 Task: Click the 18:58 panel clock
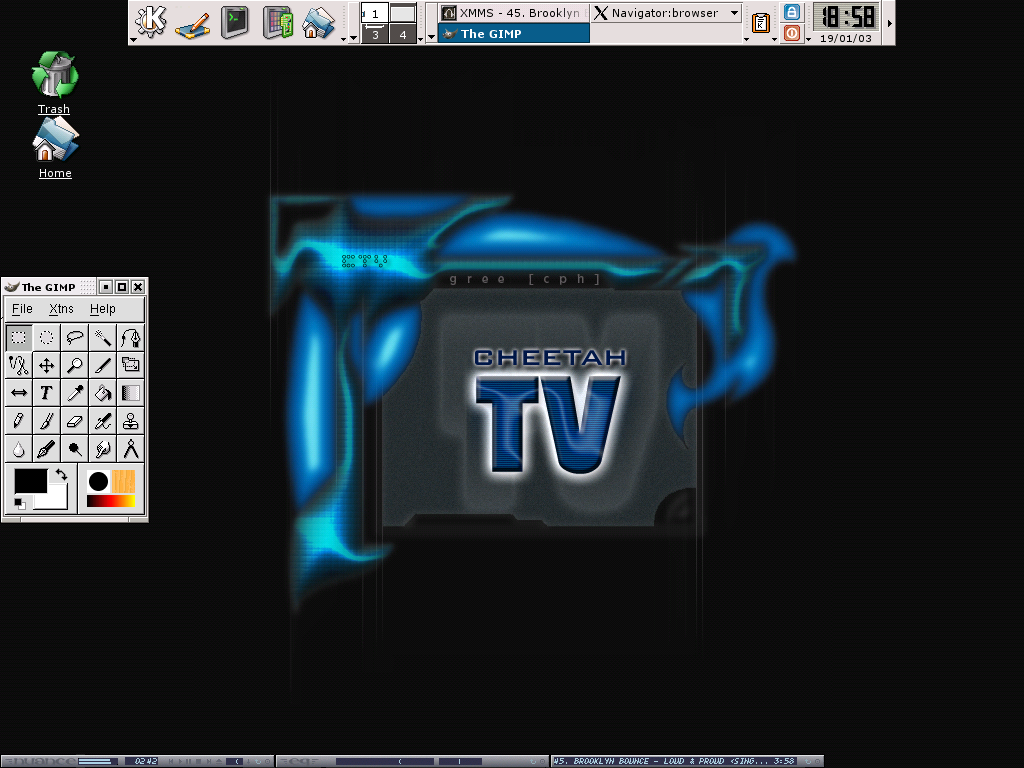tap(847, 16)
